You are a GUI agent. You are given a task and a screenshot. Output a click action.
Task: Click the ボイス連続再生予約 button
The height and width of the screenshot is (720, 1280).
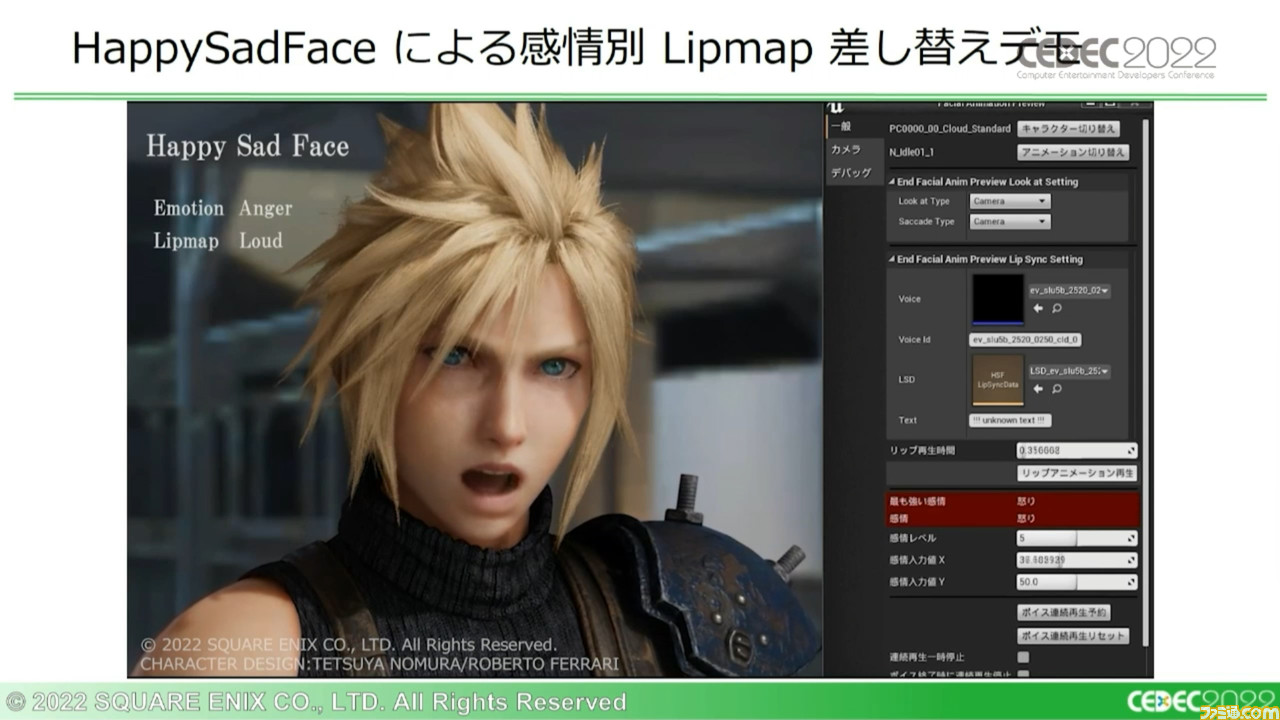1064,612
